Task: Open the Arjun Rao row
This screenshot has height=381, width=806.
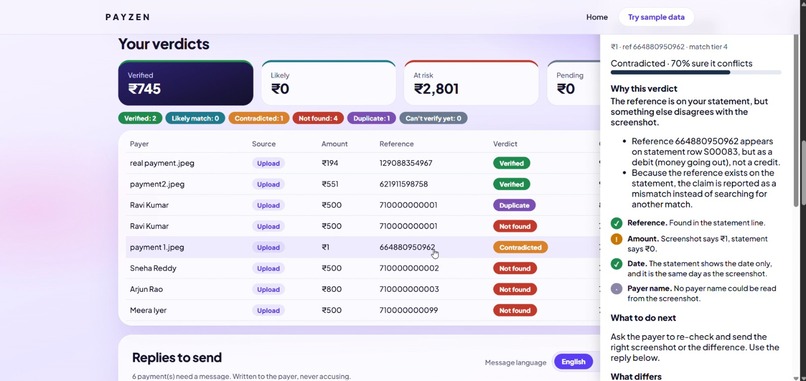Action: pos(363,289)
